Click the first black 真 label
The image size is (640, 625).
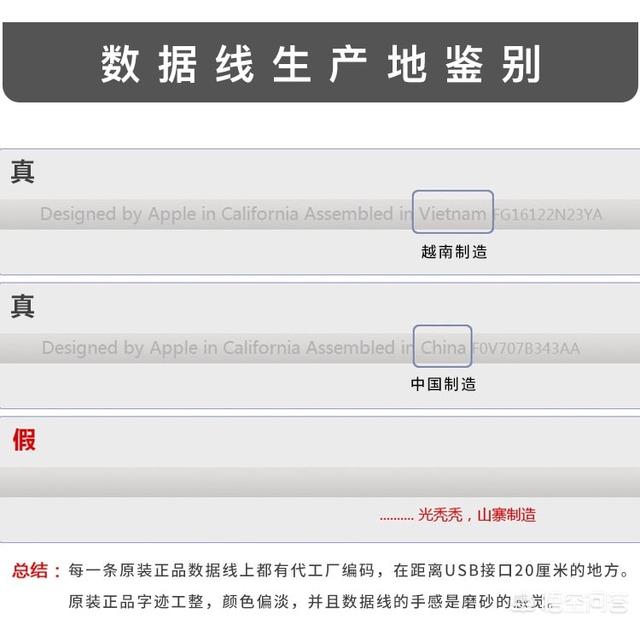tap(23, 172)
